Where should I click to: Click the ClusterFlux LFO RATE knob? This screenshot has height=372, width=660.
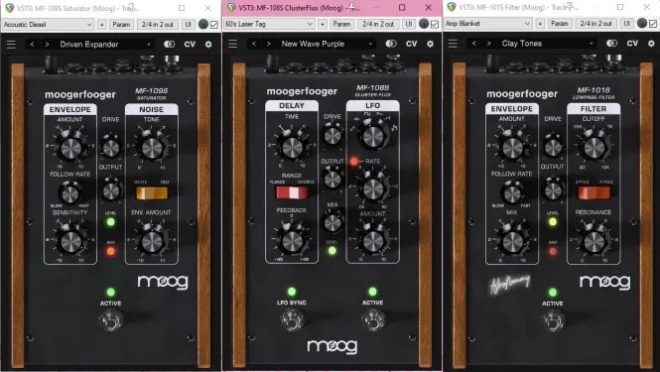373,189
